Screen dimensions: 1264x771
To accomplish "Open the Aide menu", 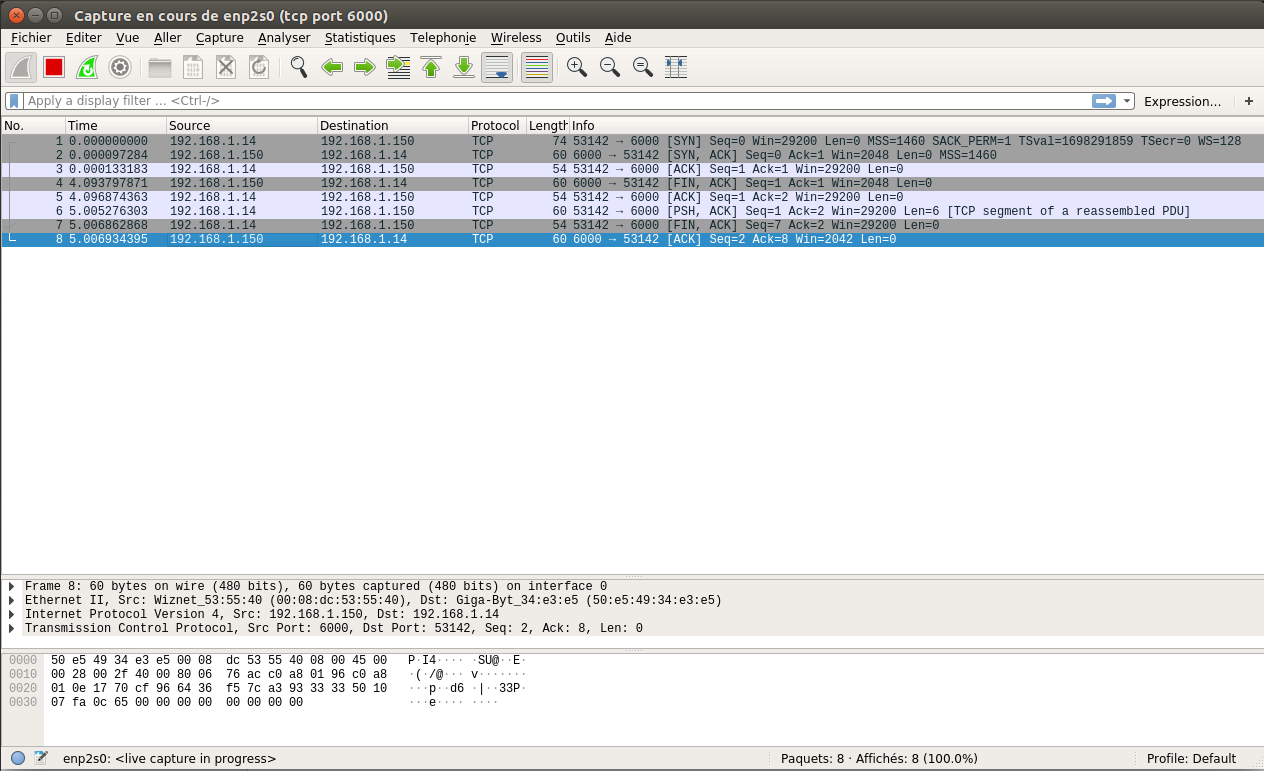I will (618, 38).
